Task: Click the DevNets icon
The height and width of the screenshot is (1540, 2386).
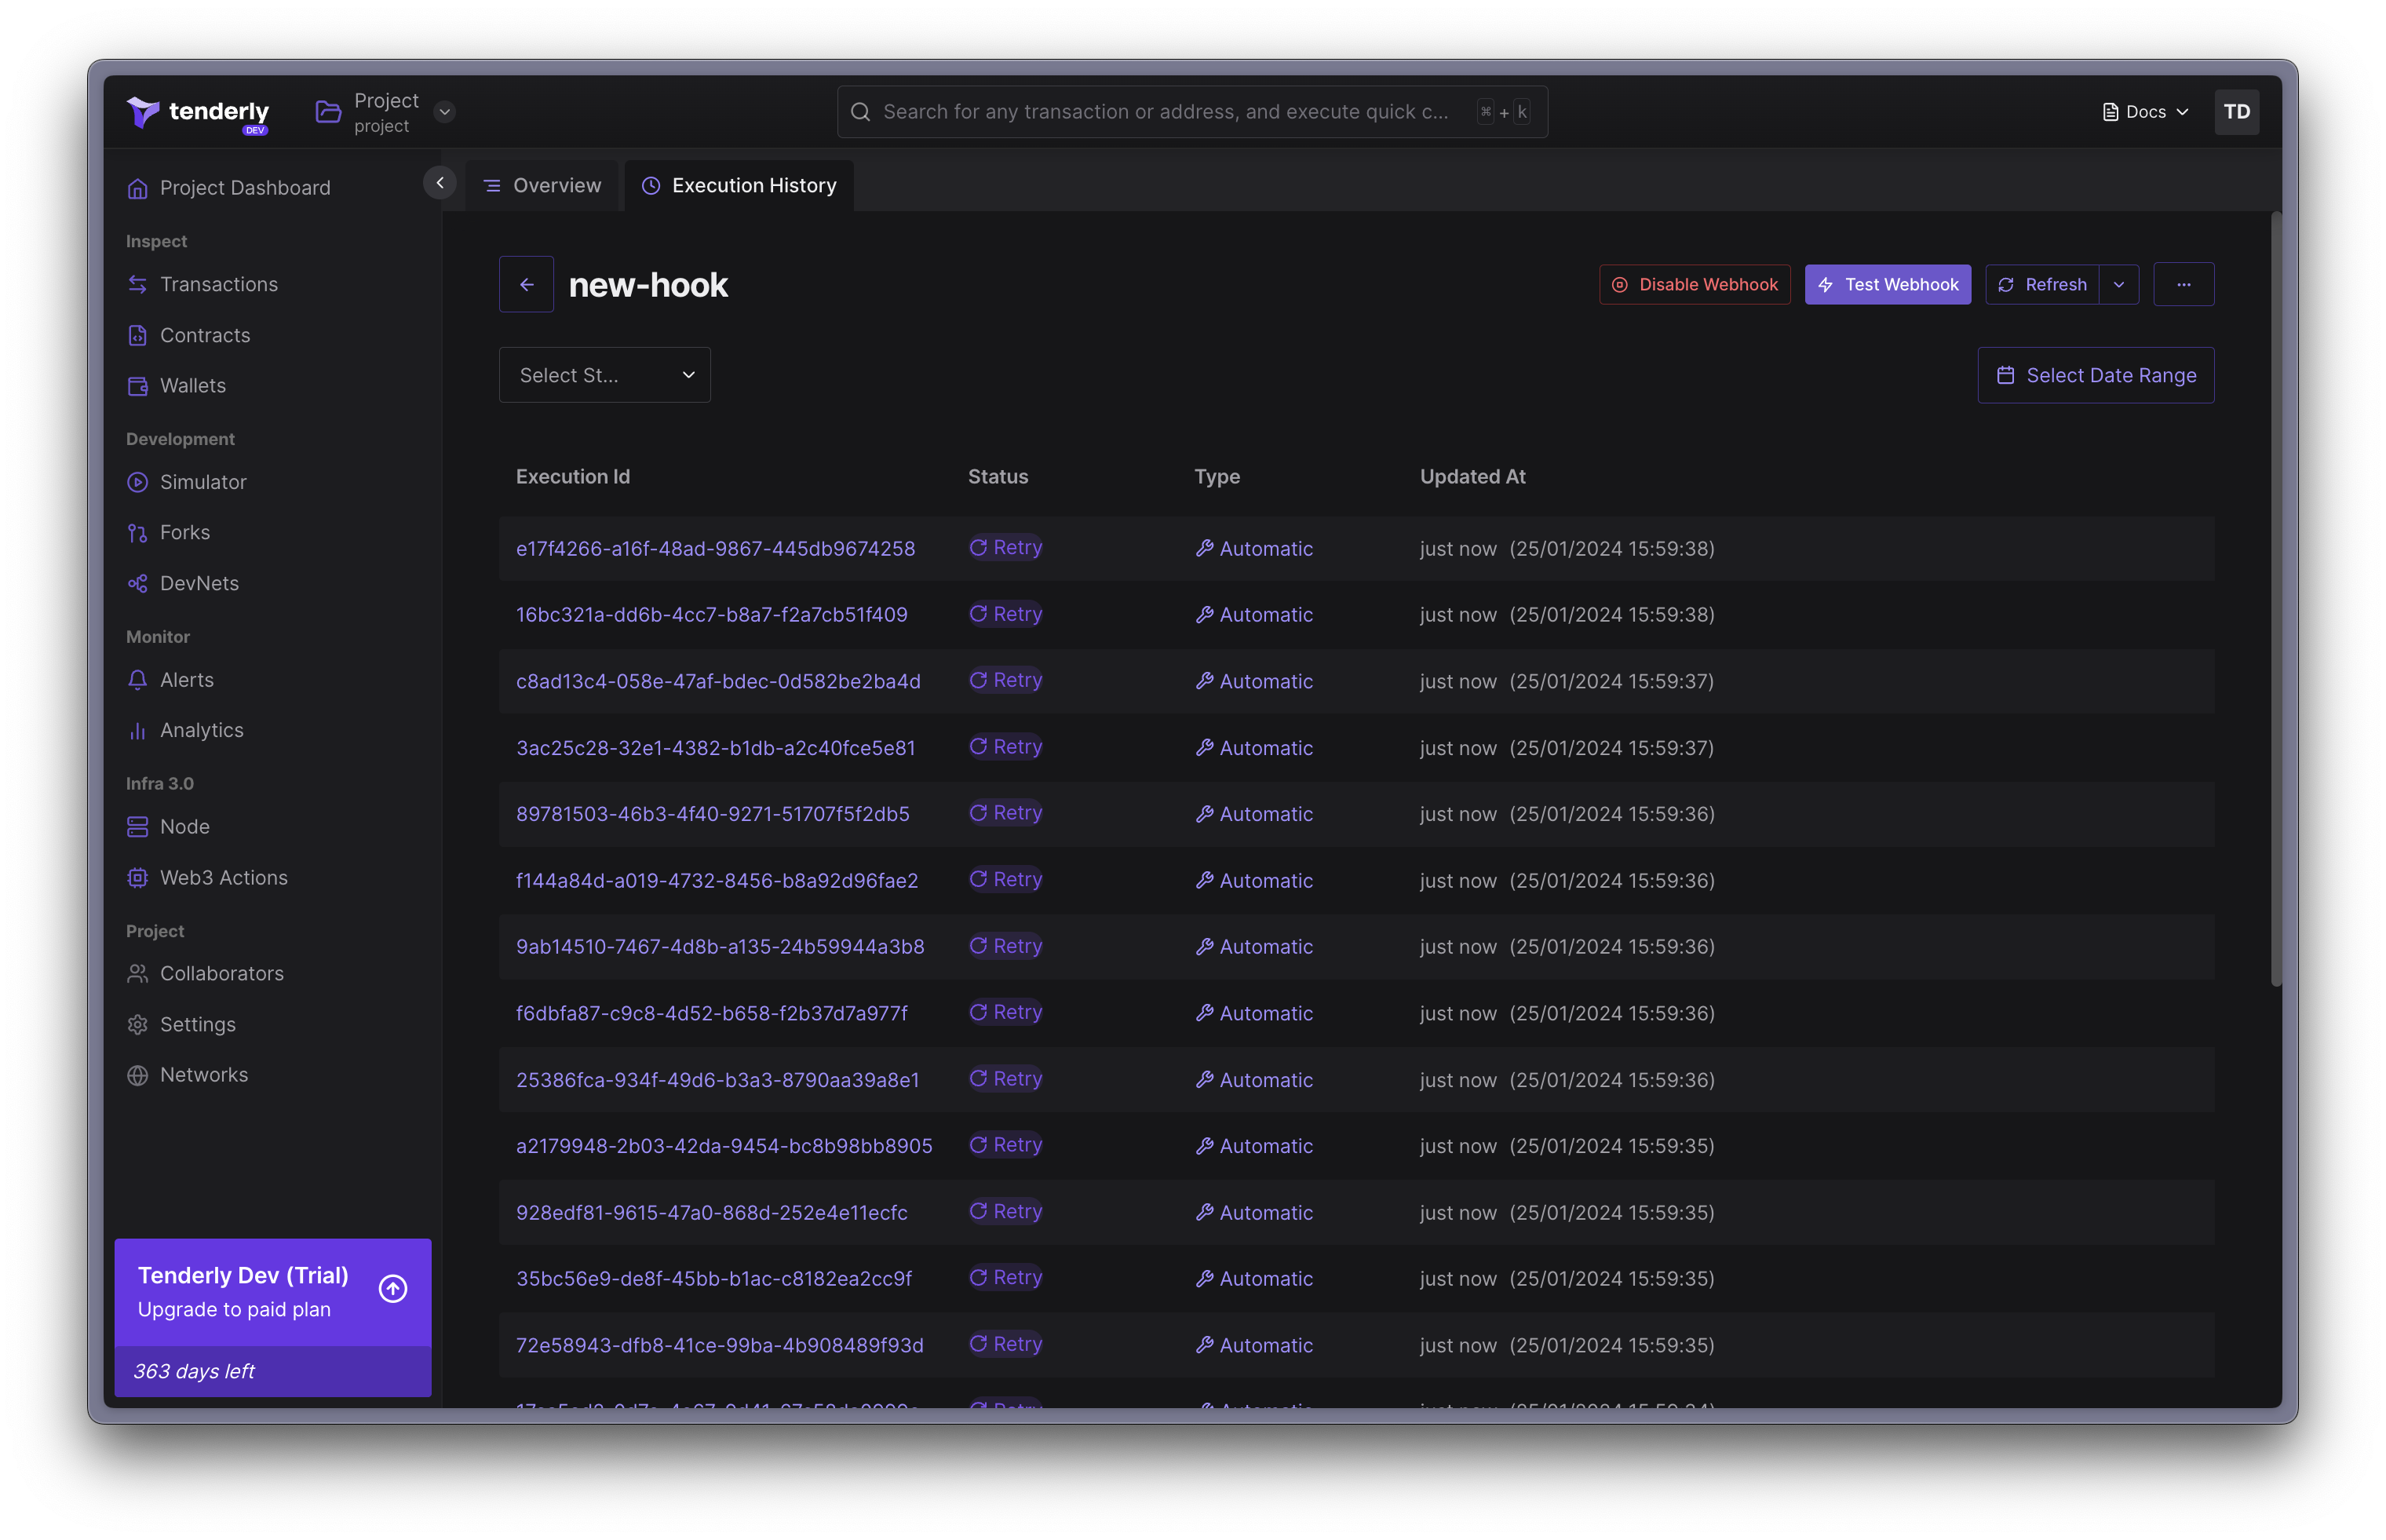Action: point(138,583)
